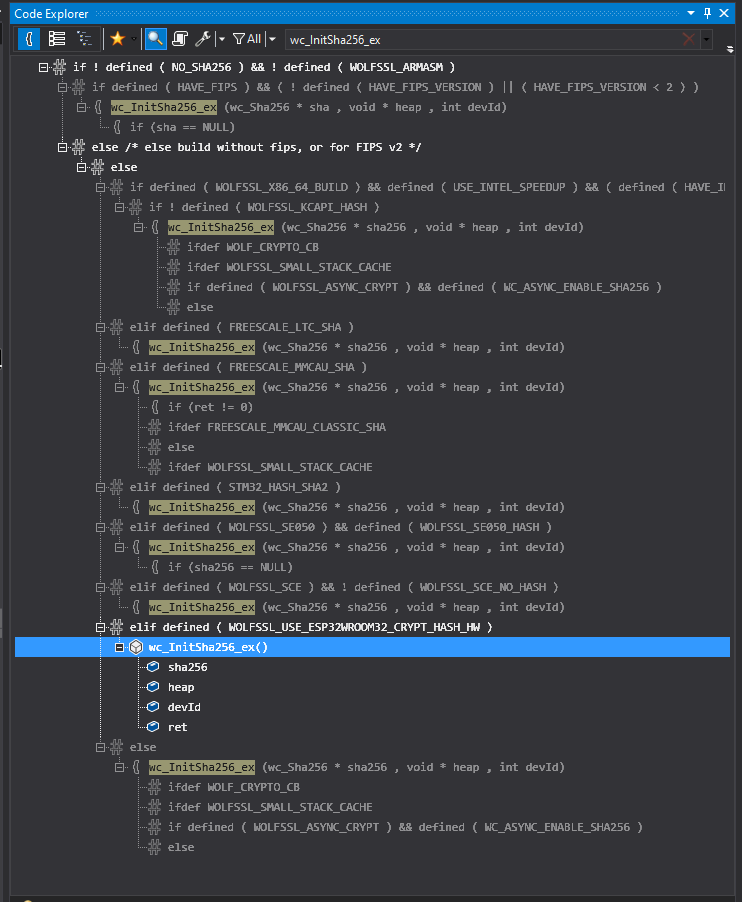Collapse the FREESCALE_LTC_SHA elif node
The height and width of the screenshot is (902, 742).
[x=100, y=327]
